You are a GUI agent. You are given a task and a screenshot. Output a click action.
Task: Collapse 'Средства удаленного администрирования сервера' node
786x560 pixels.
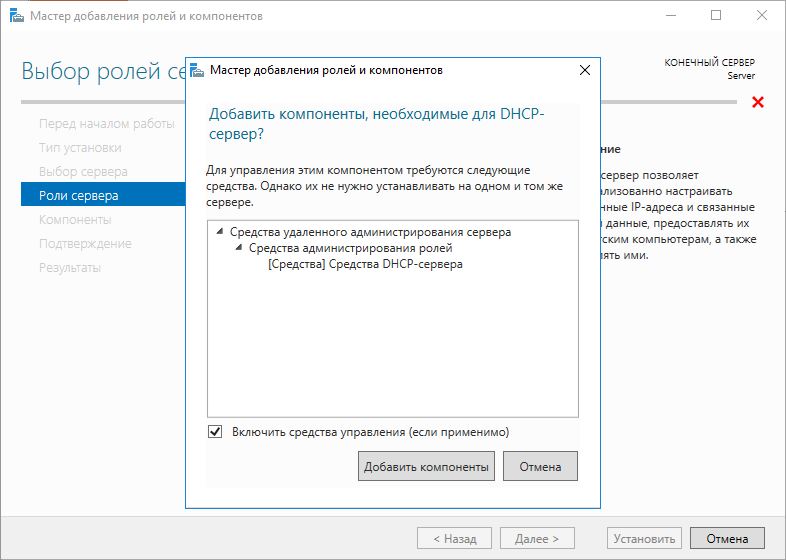pyautogui.click(x=219, y=232)
